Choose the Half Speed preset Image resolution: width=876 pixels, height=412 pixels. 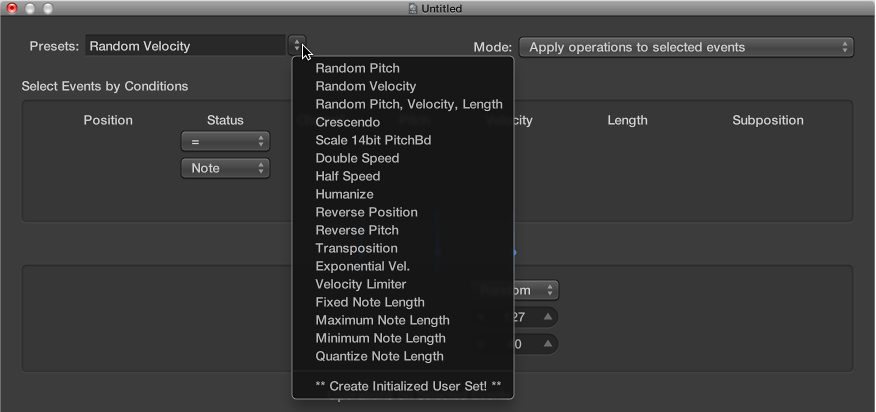(x=403, y=176)
